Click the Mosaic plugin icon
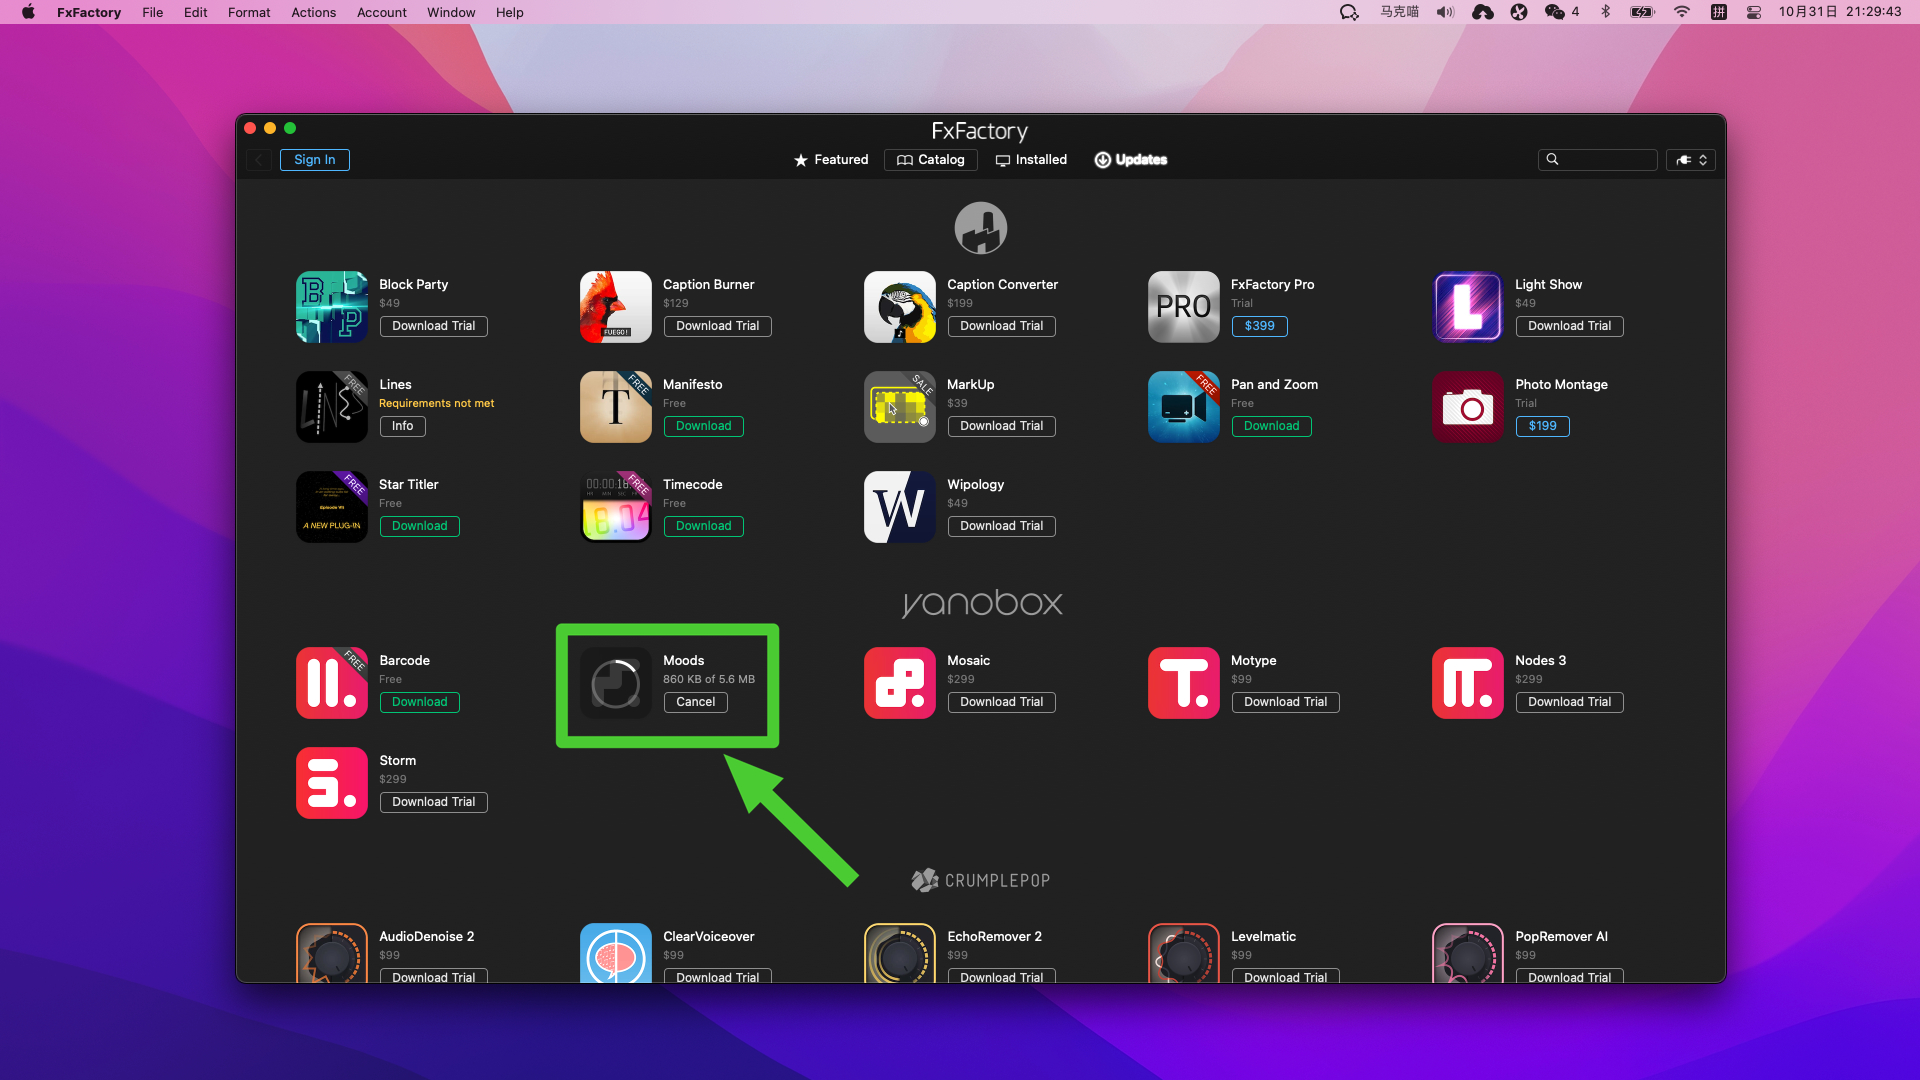This screenshot has width=1920, height=1080. [899, 683]
